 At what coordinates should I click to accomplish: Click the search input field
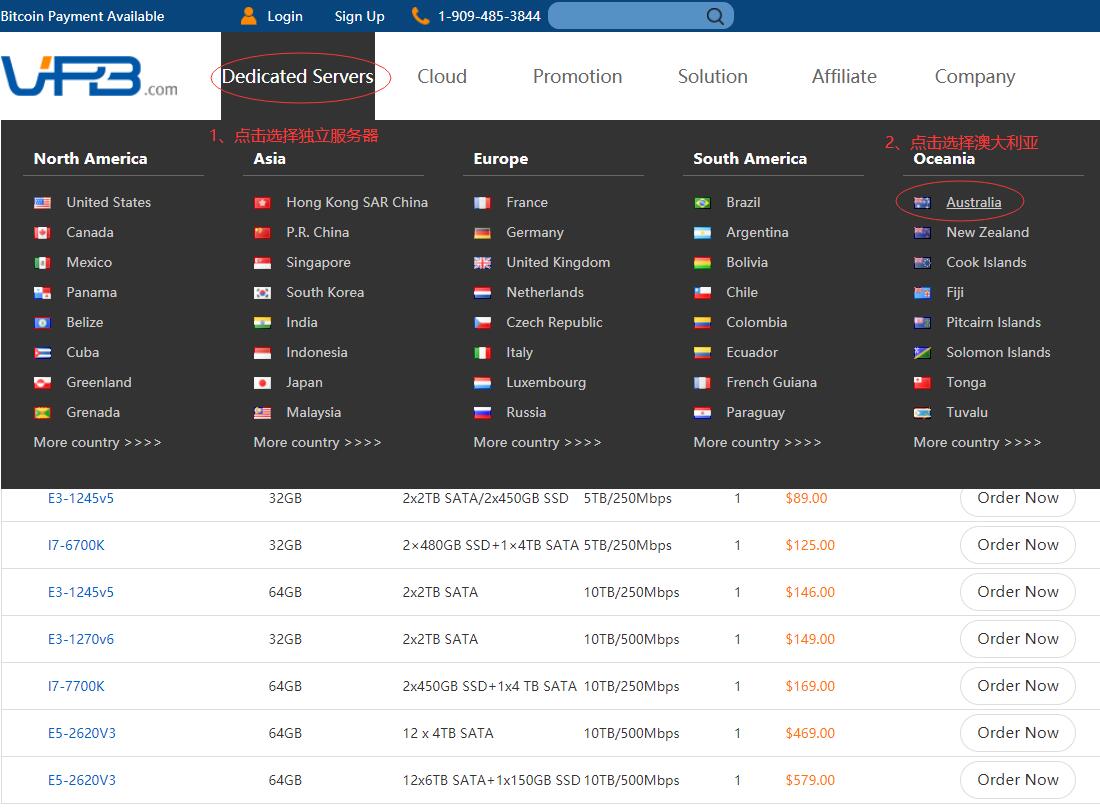tap(625, 16)
